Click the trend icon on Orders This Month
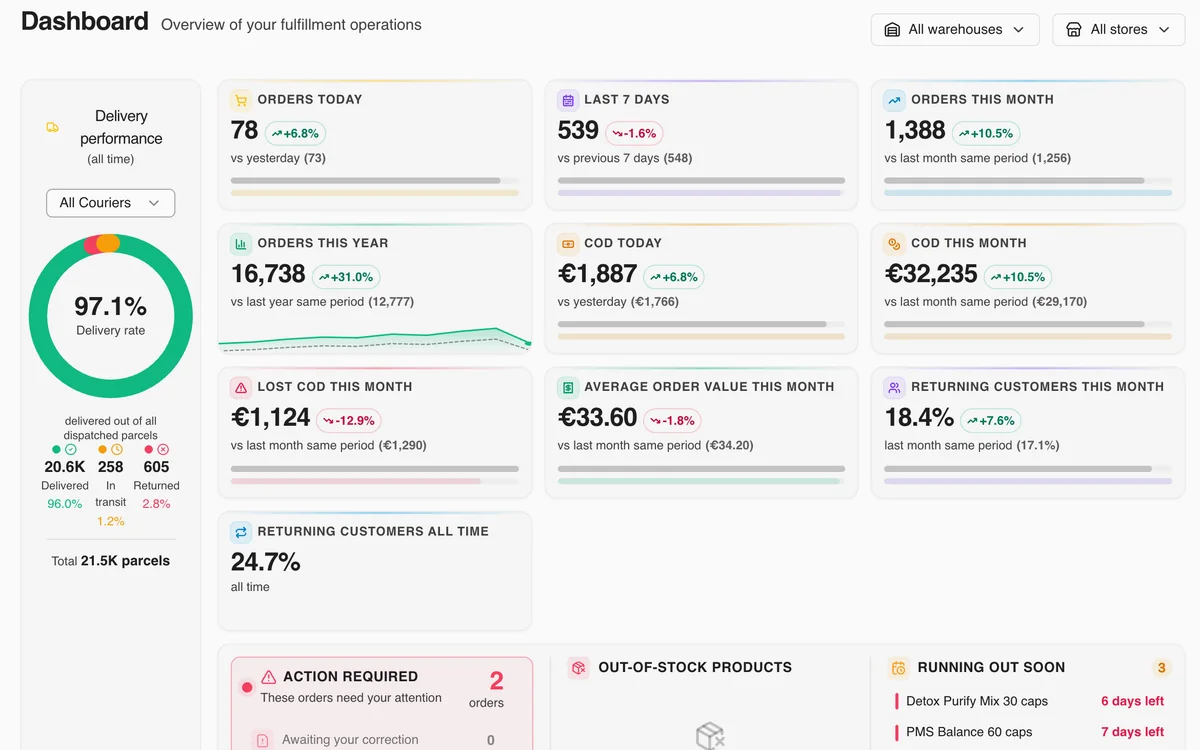 pyautogui.click(x=895, y=100)
